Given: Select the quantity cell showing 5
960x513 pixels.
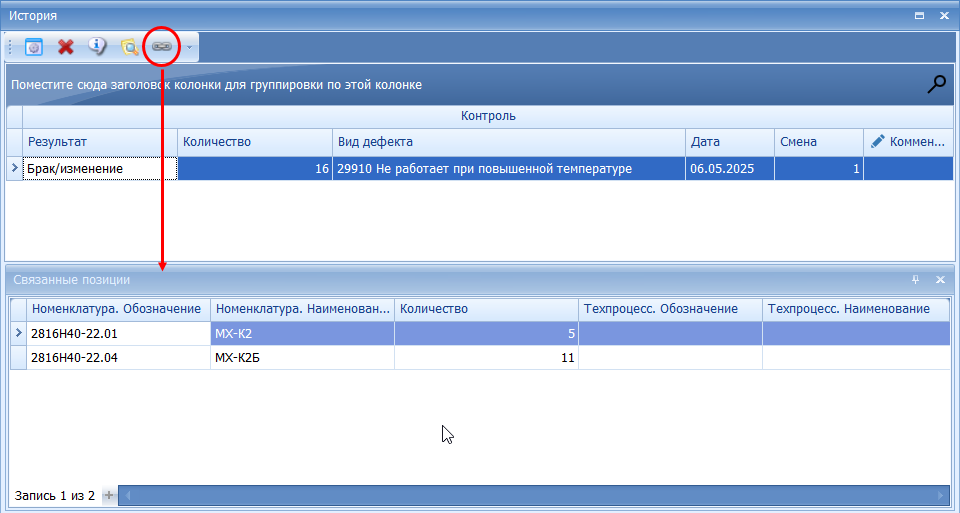Looking at the screenshot, I should pos(486,334).
